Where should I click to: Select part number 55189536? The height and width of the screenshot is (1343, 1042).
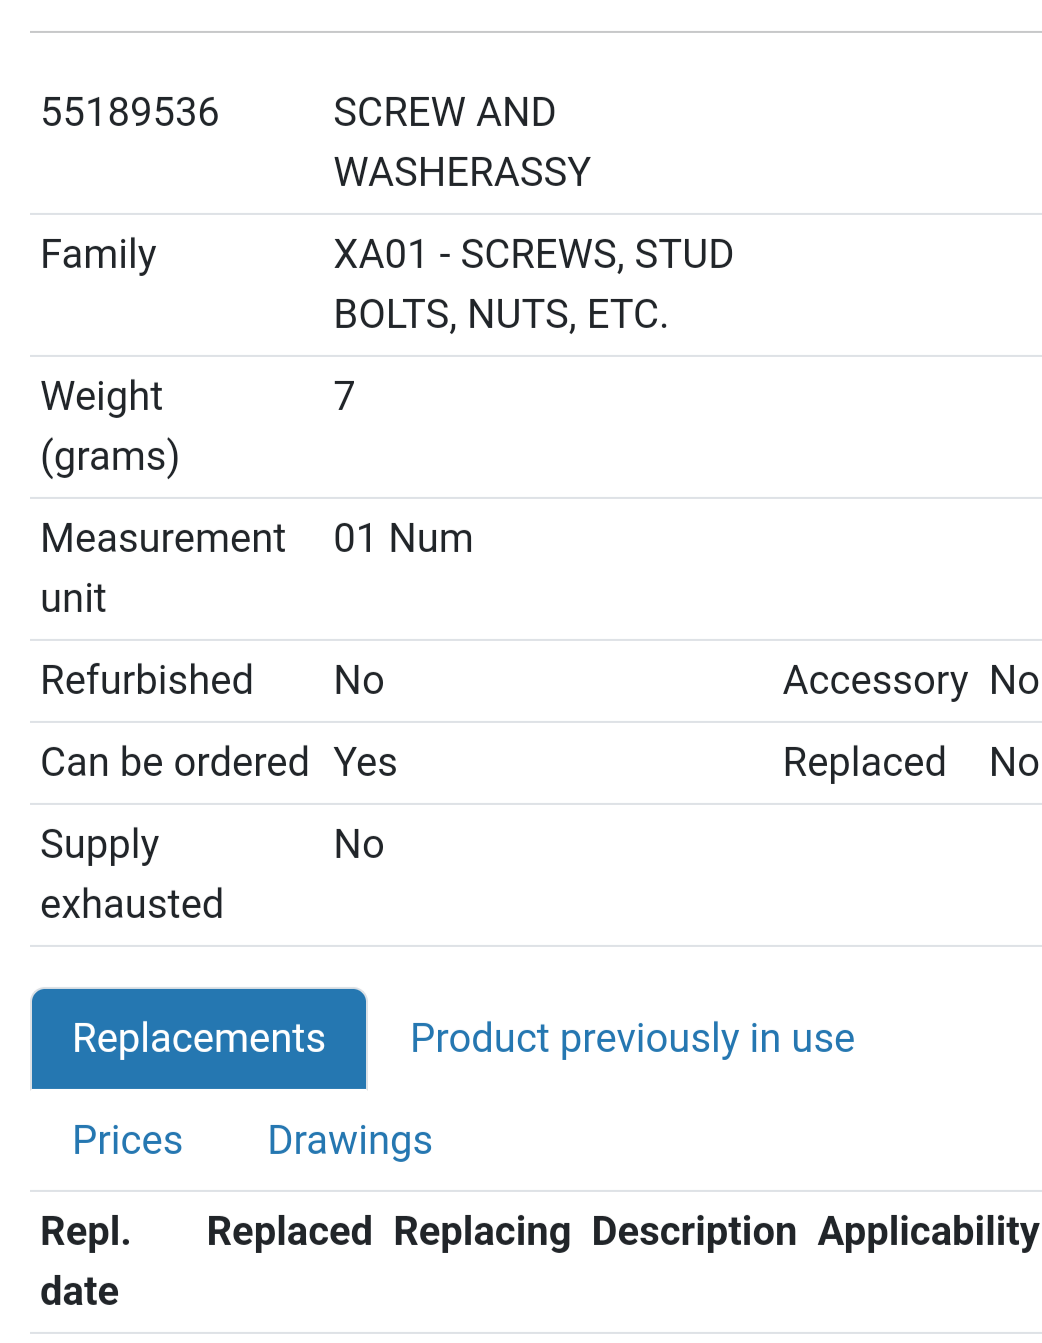coord(130,112)
